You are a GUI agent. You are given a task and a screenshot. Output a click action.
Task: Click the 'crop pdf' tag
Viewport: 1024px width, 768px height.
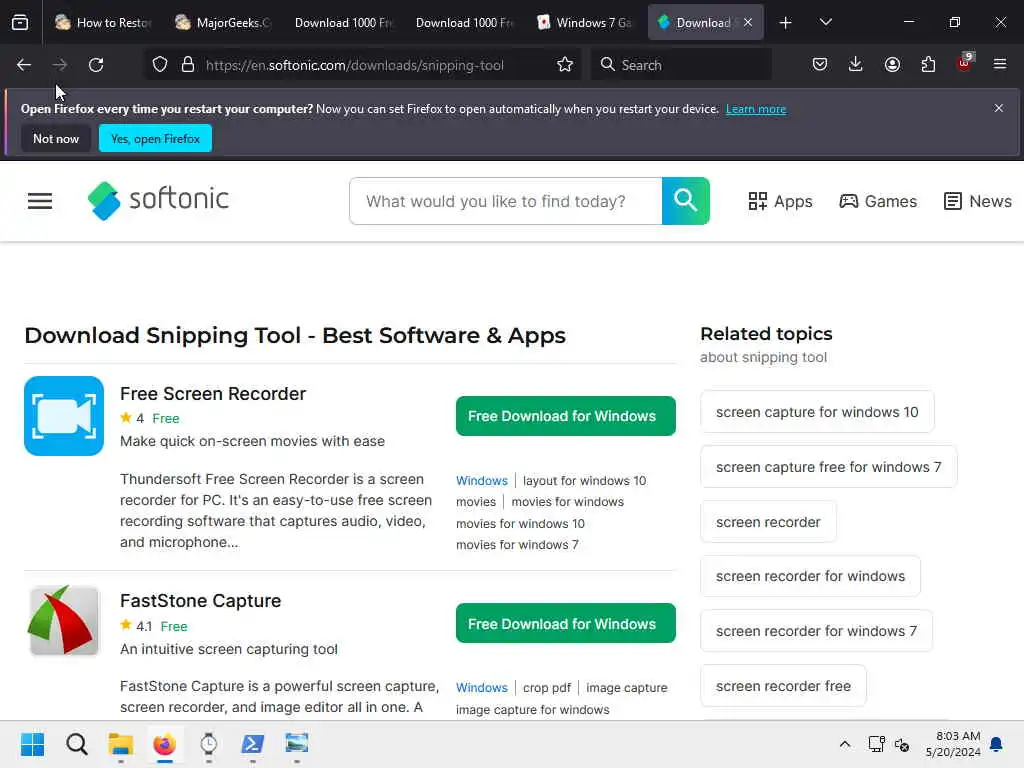click(547, 688)
